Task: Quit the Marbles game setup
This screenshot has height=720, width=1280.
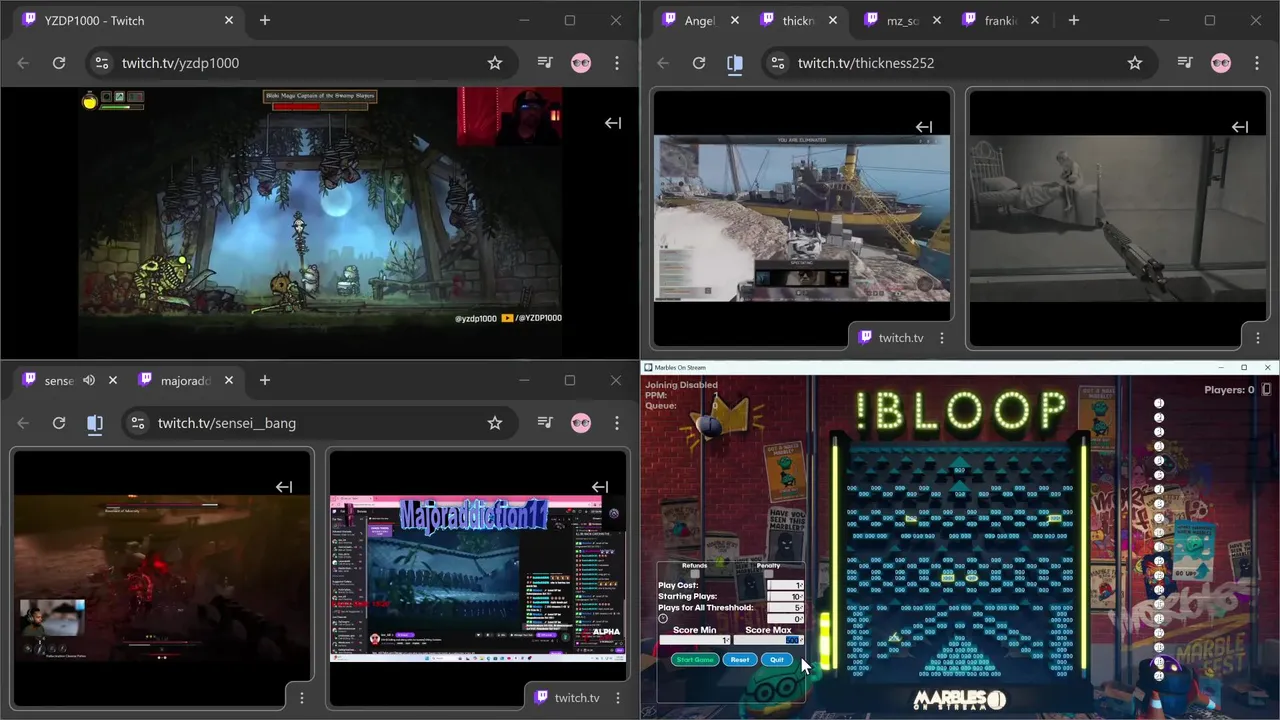Action: tap(777, 660)
